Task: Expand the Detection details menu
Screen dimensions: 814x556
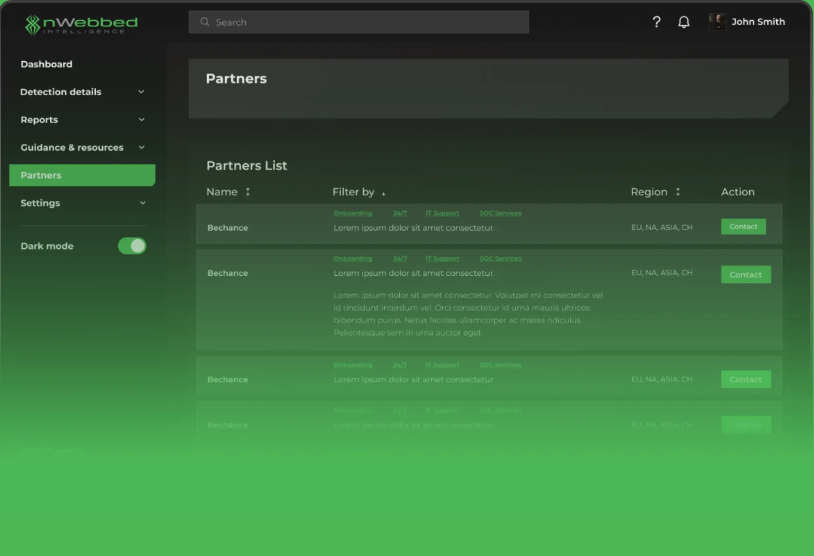Action: coord(141,92)
